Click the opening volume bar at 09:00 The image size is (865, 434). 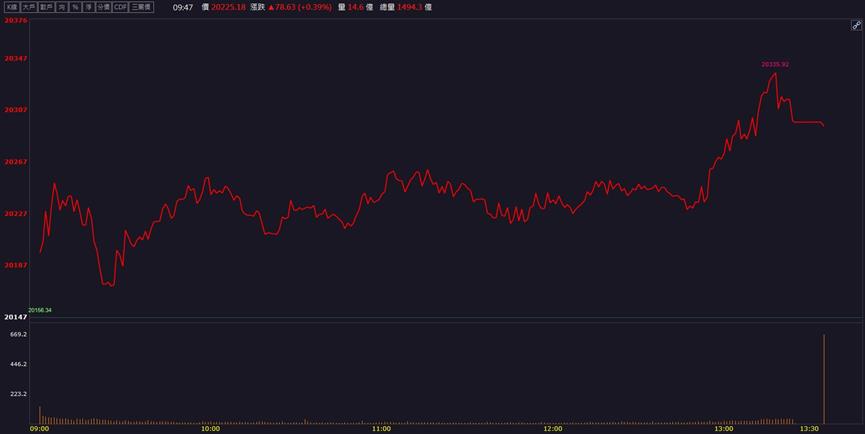click(x=40, y=415)
